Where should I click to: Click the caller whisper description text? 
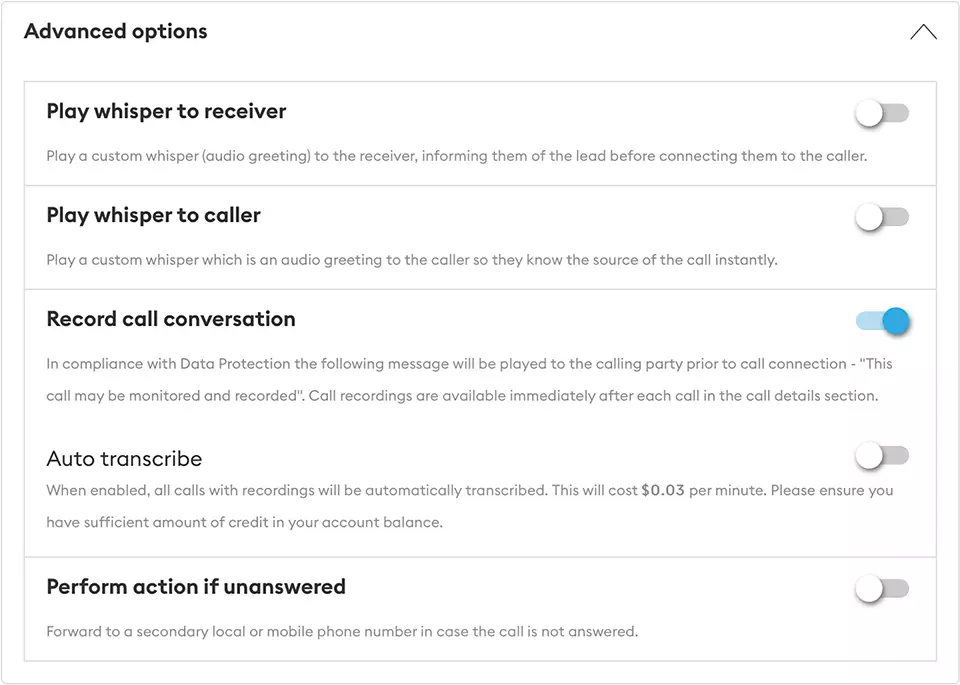pos(411,260)
